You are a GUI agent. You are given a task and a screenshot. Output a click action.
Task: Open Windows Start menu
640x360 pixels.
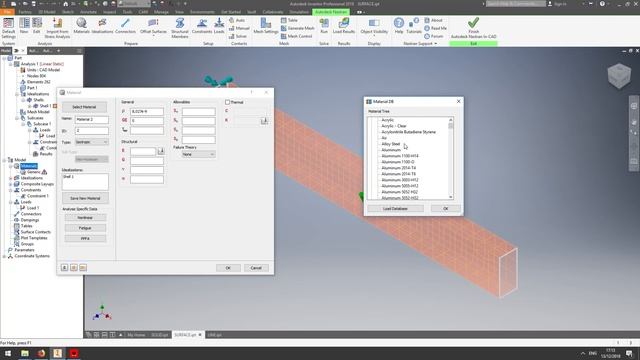coord(8,353)
